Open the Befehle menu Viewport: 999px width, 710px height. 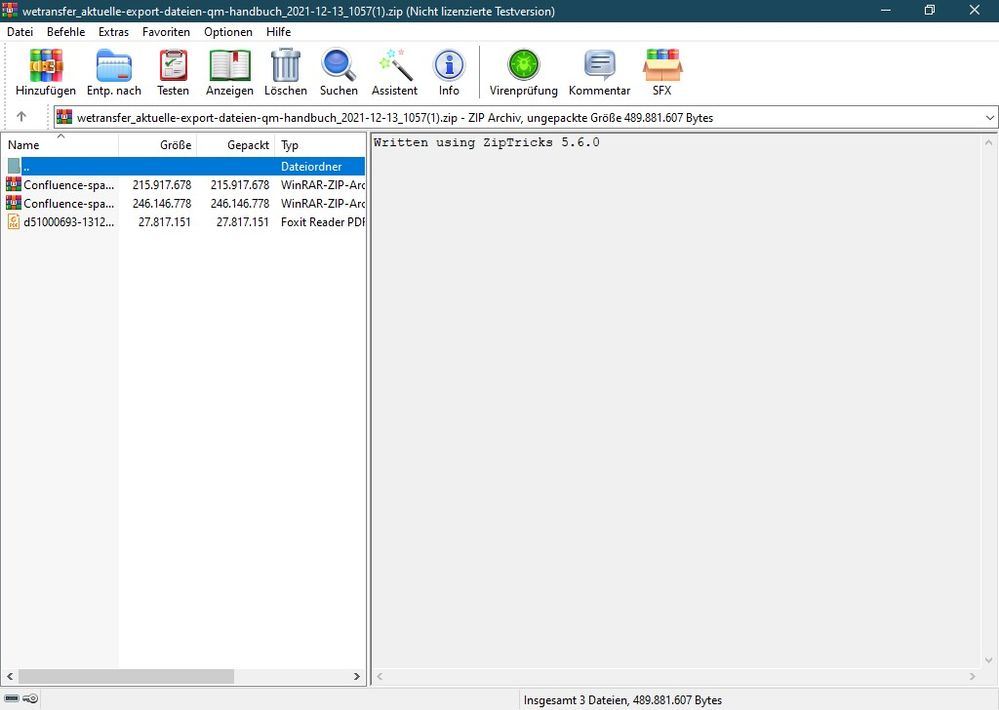[66, 32]
